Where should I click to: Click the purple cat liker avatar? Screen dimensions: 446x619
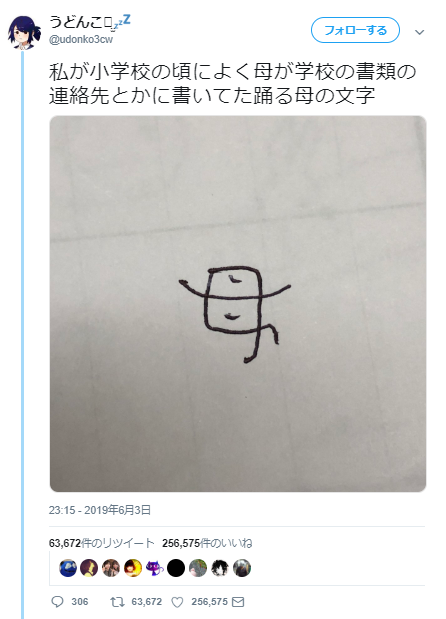(x=154, y=568)
